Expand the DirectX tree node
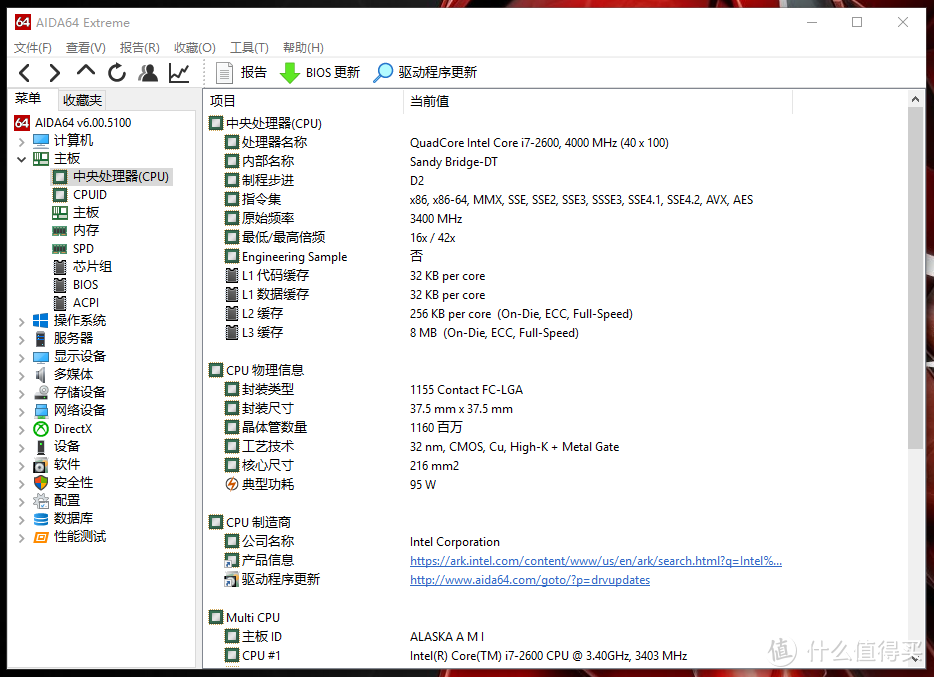The image size is (934, 677). tap(21, 429)
